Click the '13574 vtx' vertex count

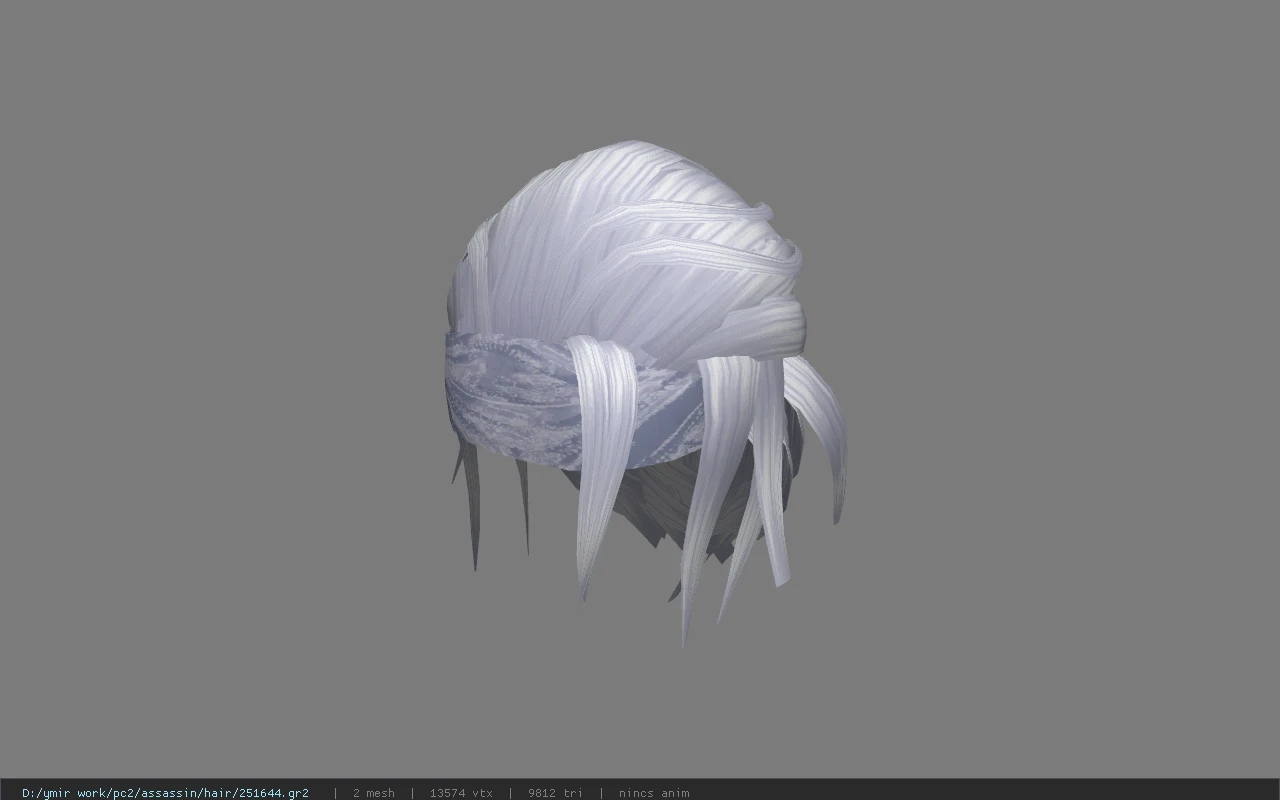point(461,793)
